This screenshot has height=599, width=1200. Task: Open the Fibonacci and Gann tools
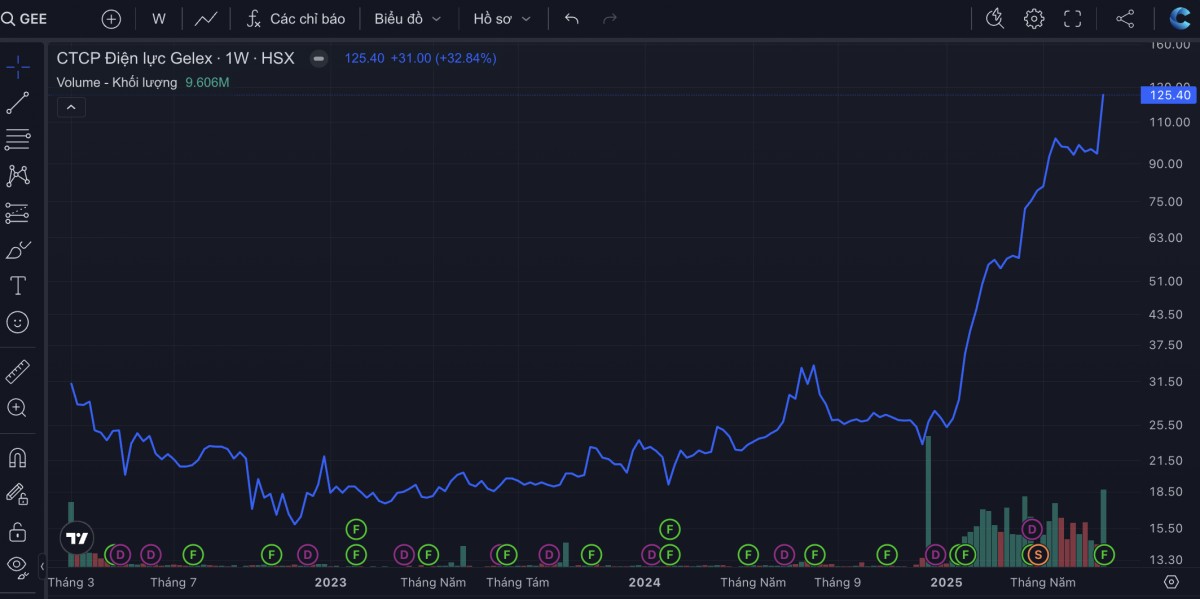[17, 139]
